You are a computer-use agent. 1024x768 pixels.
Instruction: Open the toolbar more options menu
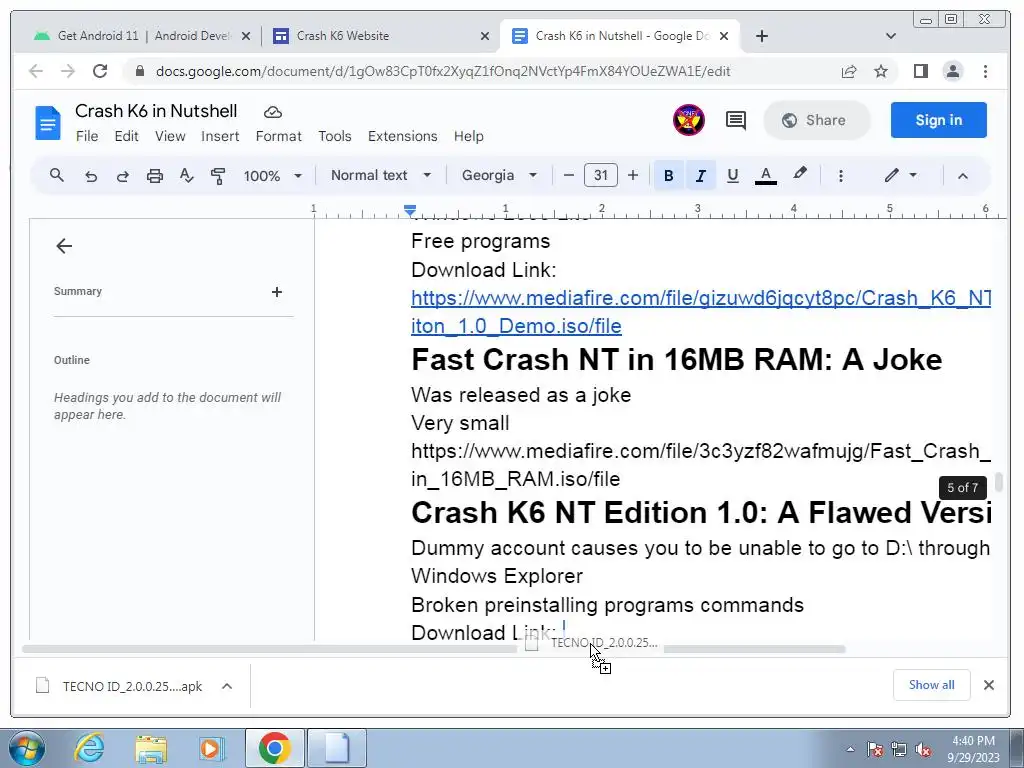click(x=840, y=176)
